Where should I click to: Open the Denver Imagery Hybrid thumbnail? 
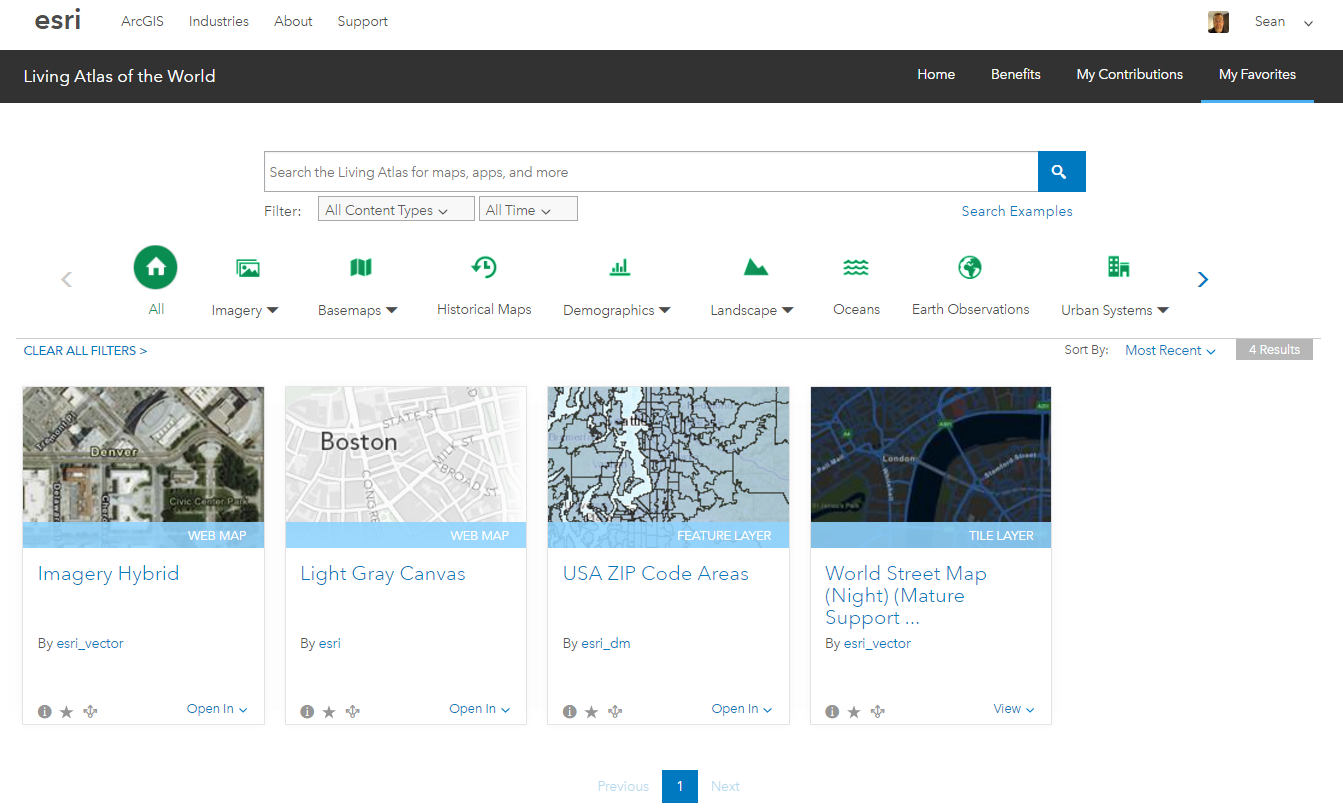coord(144,467)
